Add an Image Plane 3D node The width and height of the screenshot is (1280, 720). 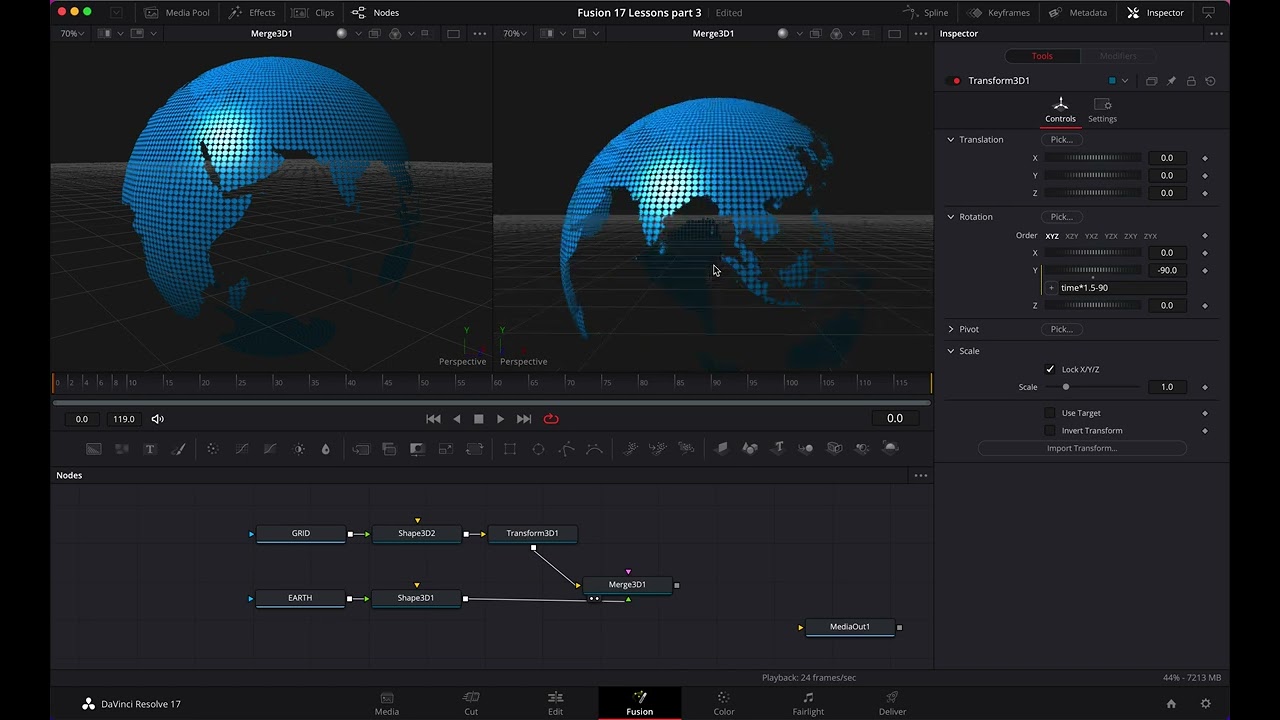(x=722, y=448)
